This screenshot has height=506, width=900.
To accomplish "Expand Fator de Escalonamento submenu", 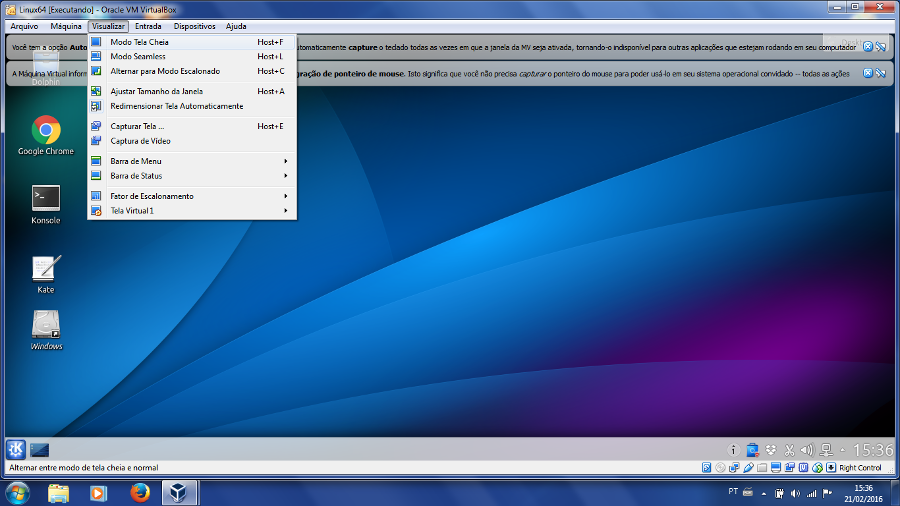I will (192, 196).
